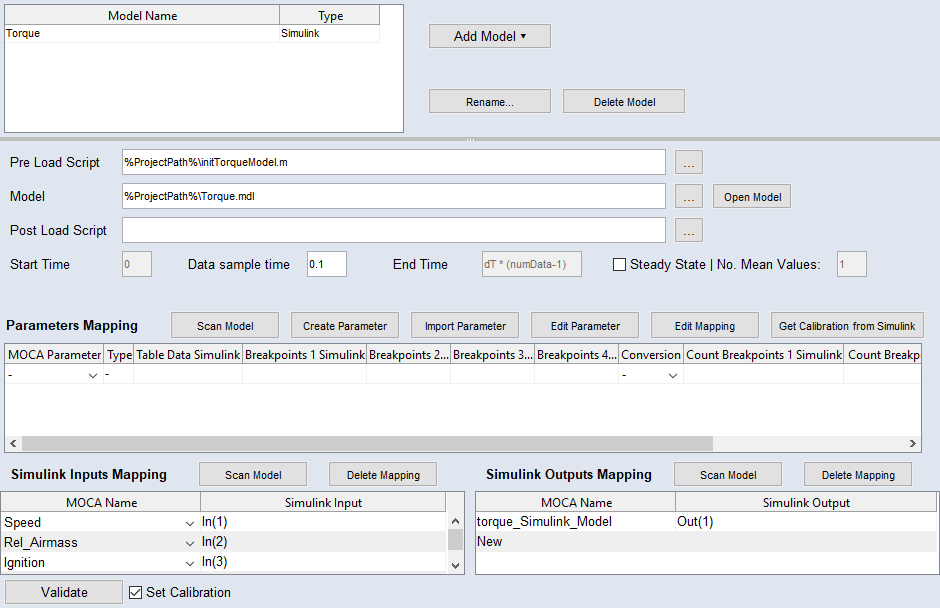Uncheck the Set Calibration checkbox
Image resolution: width=940 pixels, height=608 pixels.
136,593
